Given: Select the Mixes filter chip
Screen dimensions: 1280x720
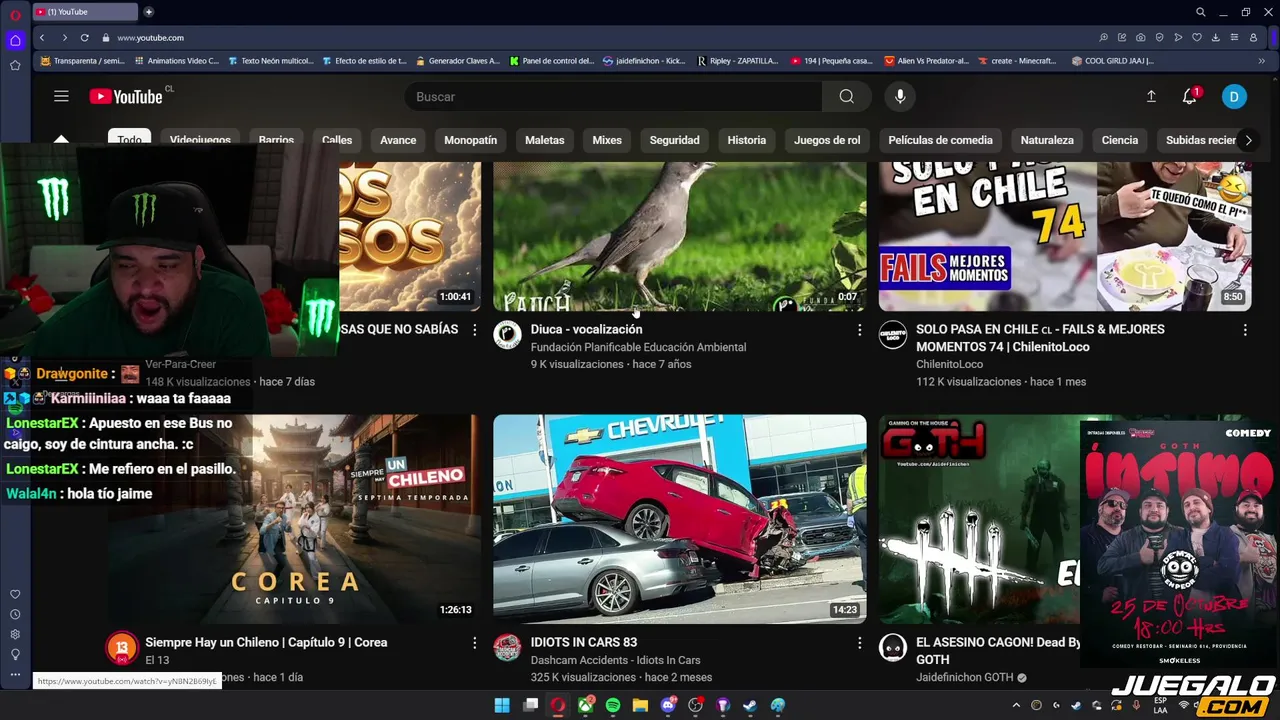Looking at the screenshot, I should [x=607, y=140].
